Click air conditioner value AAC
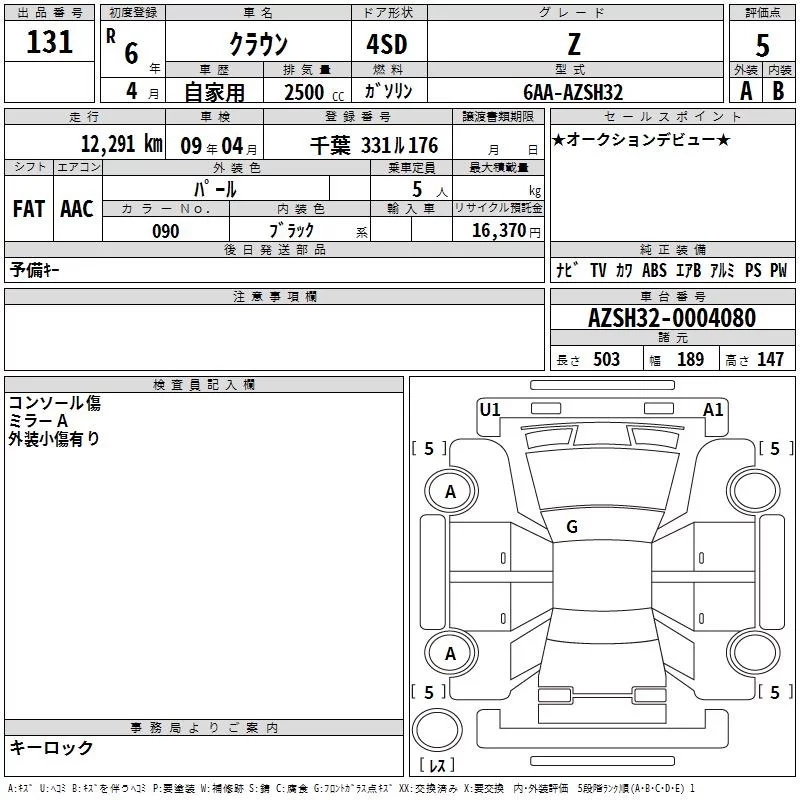 [77, 209]
